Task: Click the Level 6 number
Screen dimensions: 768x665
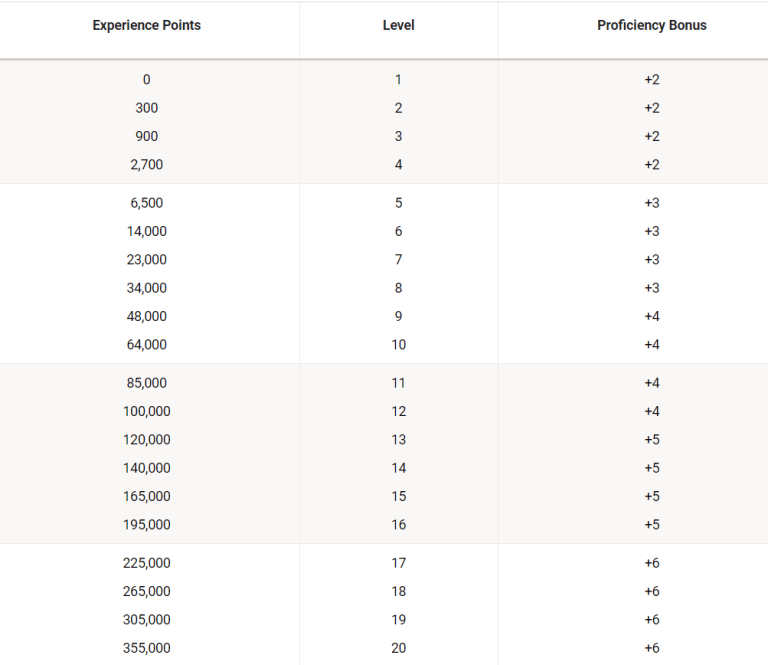Action: point(398,232)
